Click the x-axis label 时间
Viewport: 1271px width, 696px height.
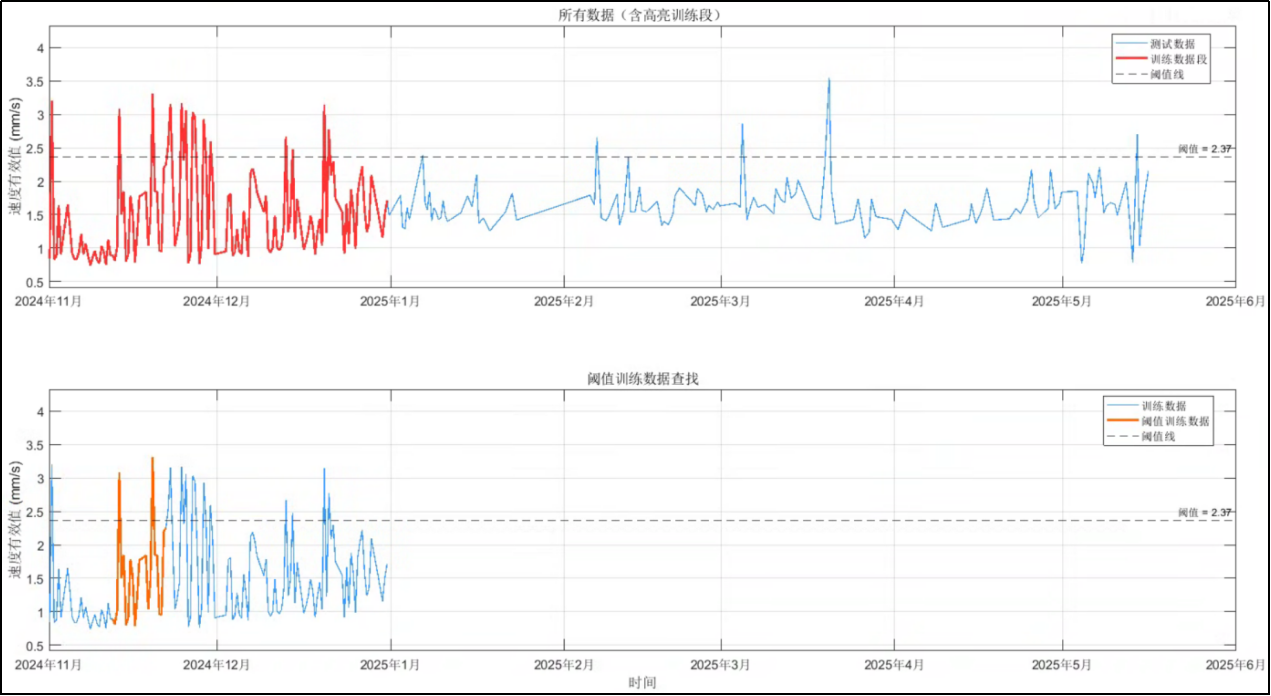click(x=642, y=682)
